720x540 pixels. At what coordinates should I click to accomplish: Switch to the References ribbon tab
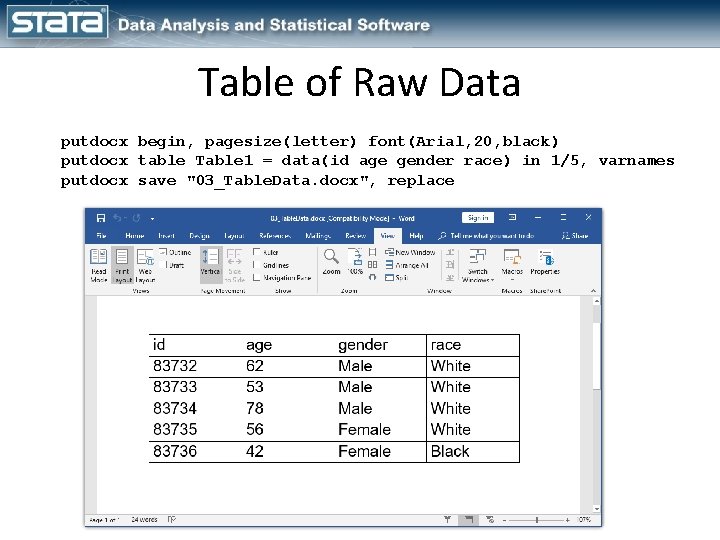[x=275, y=236]
